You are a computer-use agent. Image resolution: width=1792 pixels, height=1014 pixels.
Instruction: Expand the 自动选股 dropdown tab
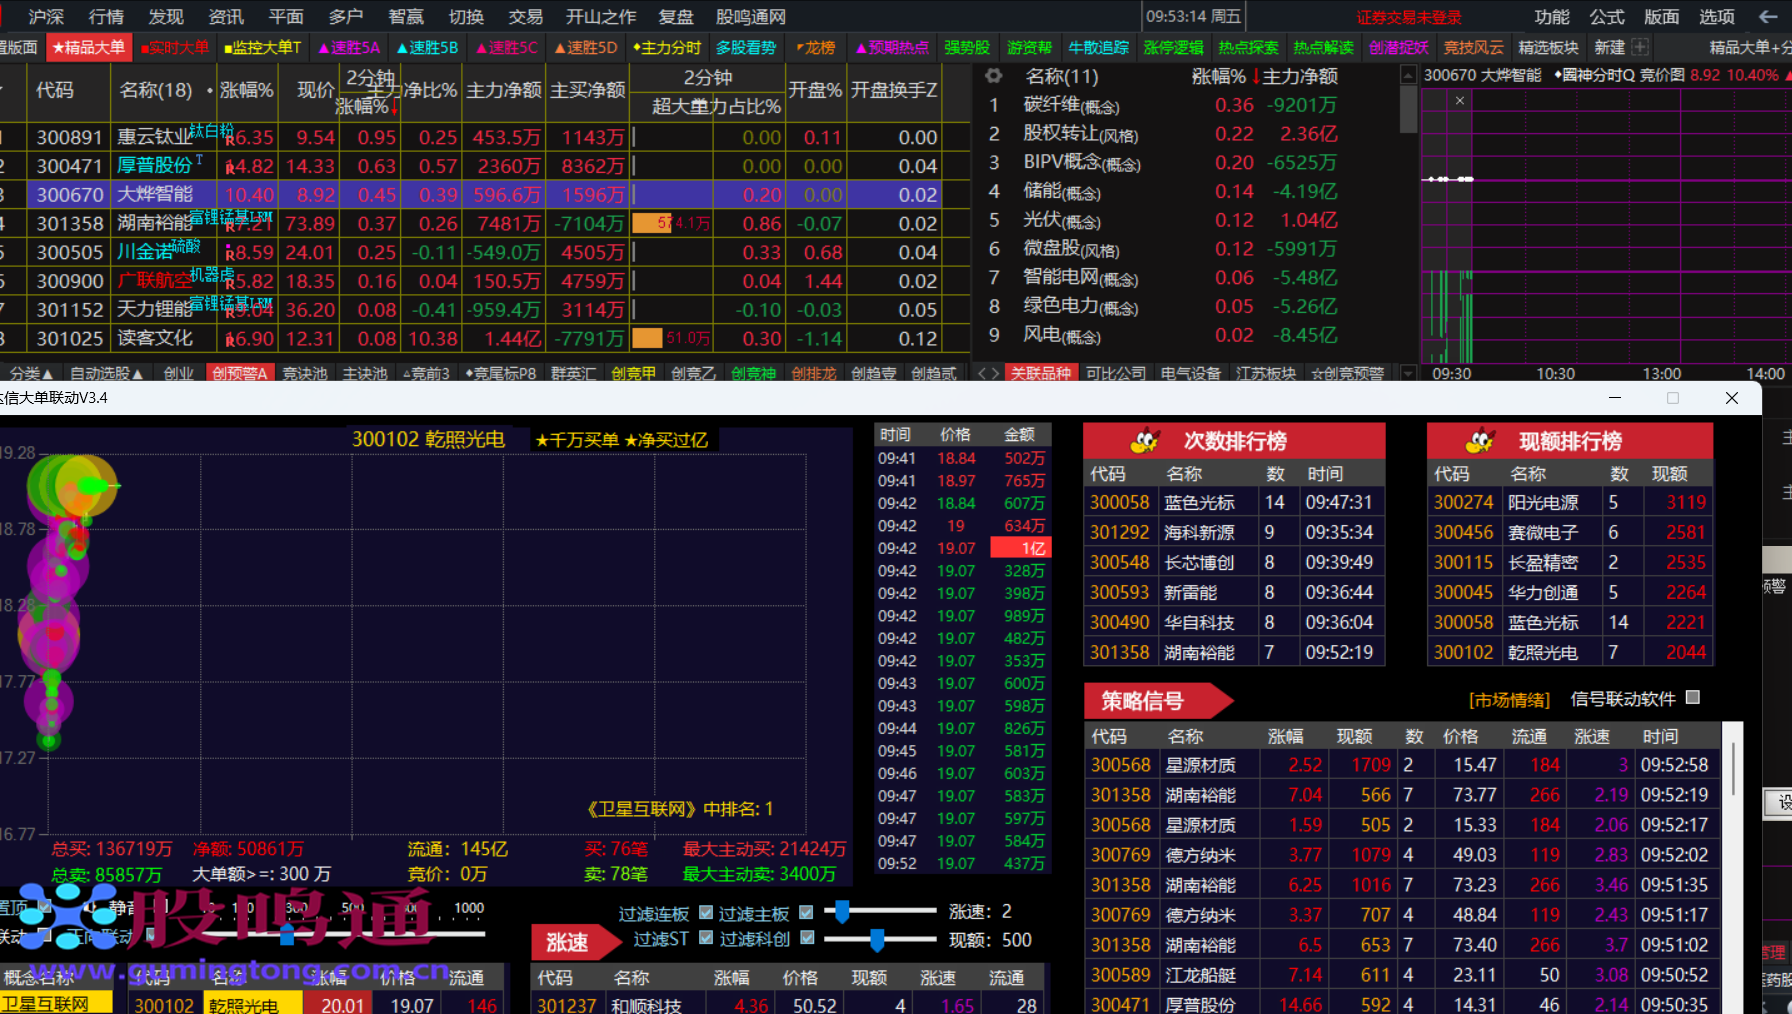106,373
